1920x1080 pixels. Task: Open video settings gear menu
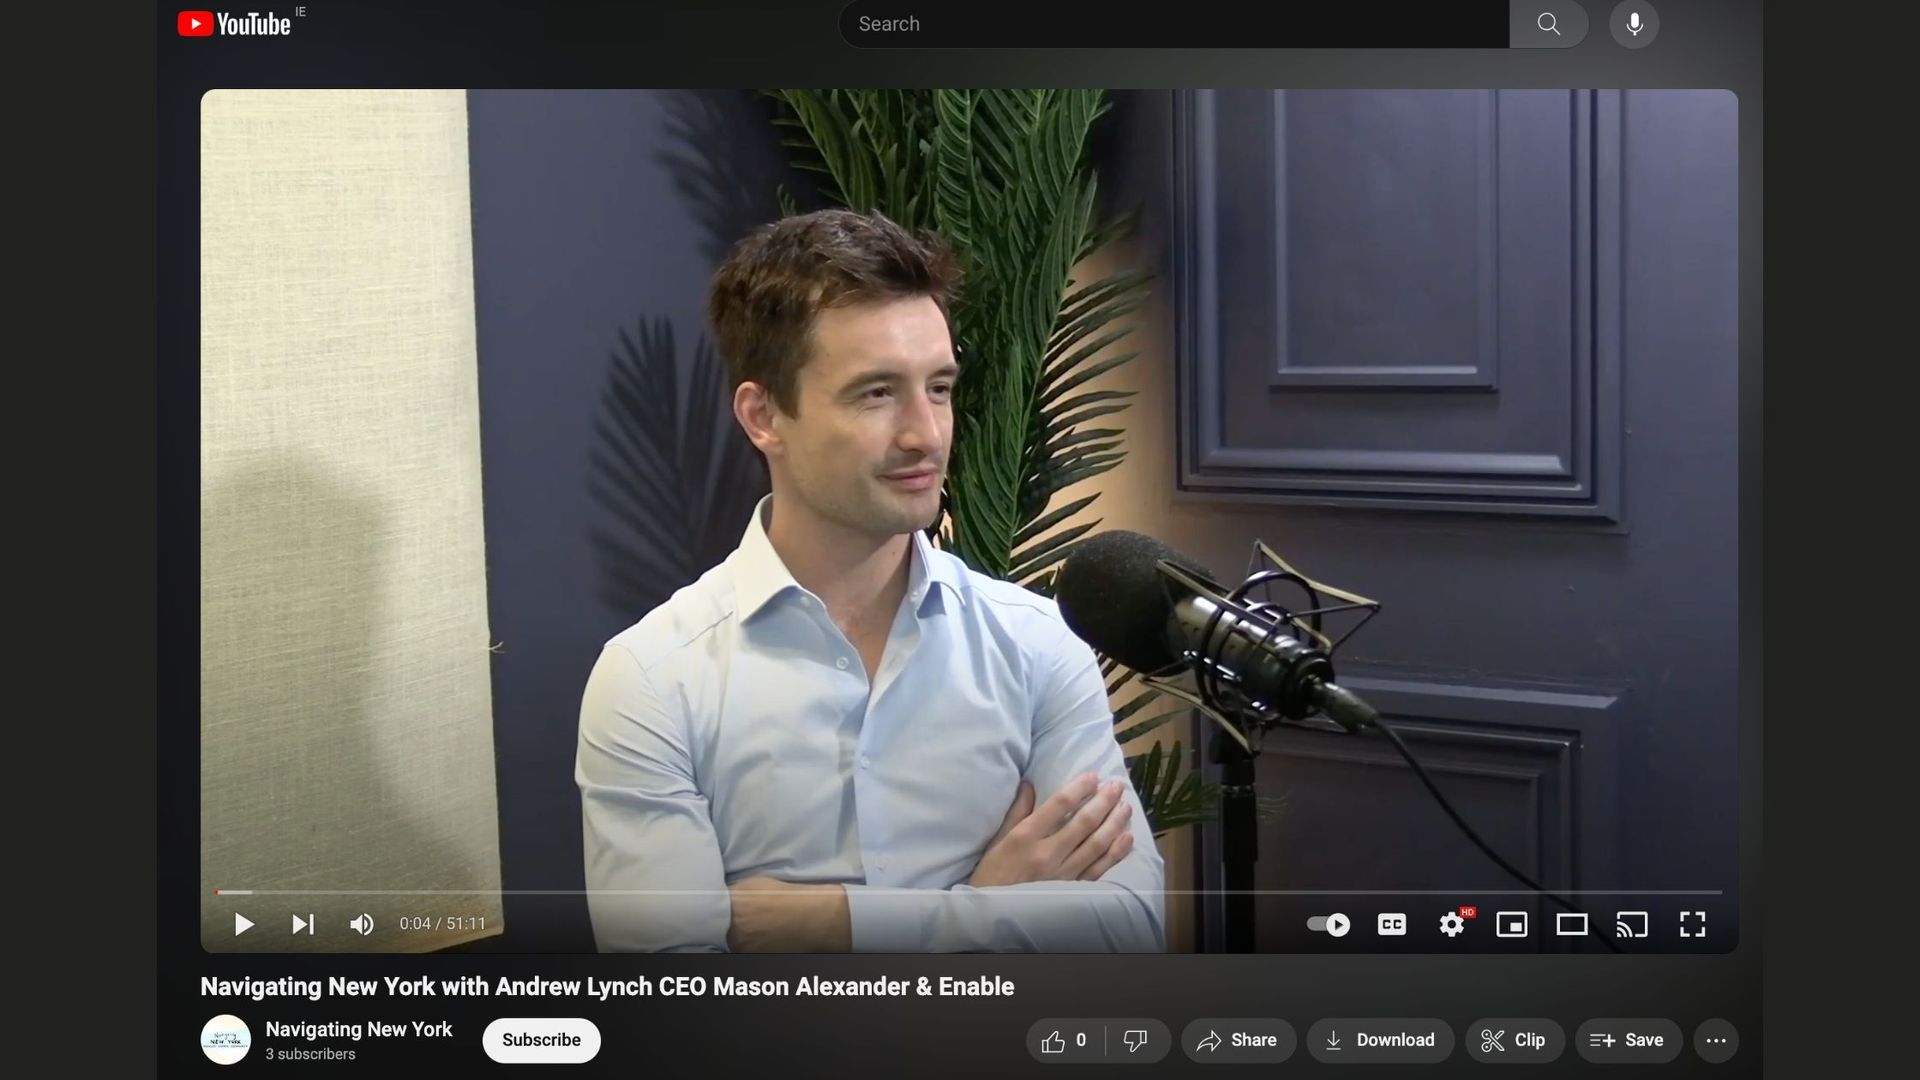[x=1451, y=924]
